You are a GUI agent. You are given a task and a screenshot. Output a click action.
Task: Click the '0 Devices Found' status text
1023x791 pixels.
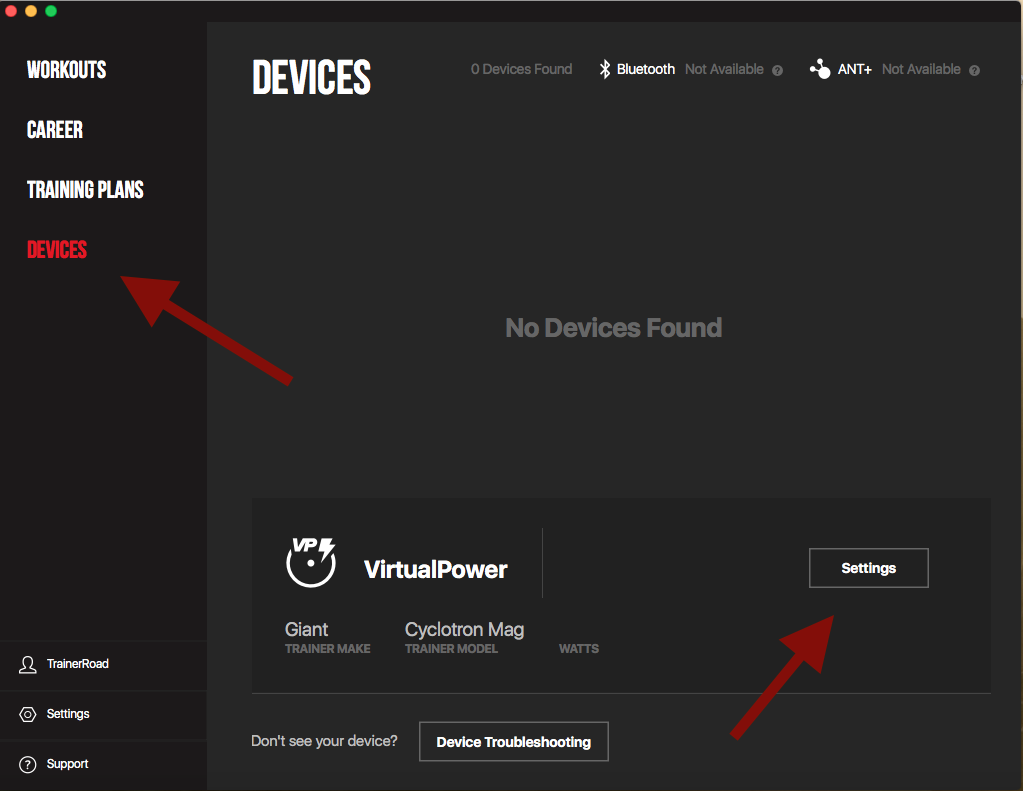pyautogui.click(x=521, y=69)
